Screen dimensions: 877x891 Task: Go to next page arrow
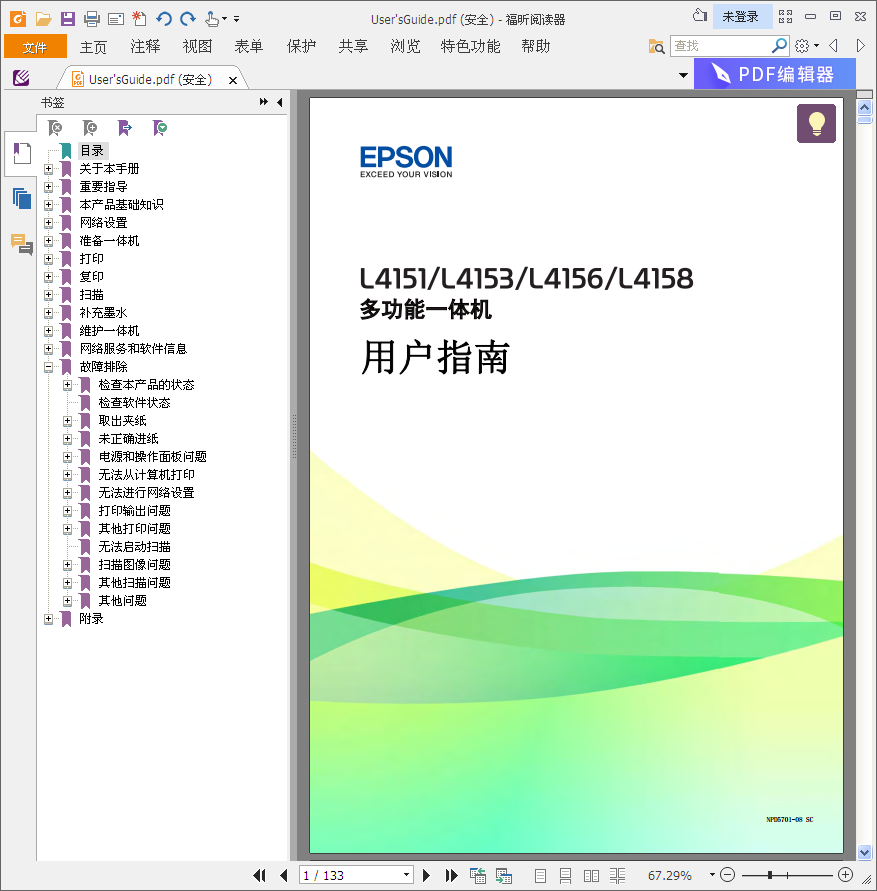point(426,875)
